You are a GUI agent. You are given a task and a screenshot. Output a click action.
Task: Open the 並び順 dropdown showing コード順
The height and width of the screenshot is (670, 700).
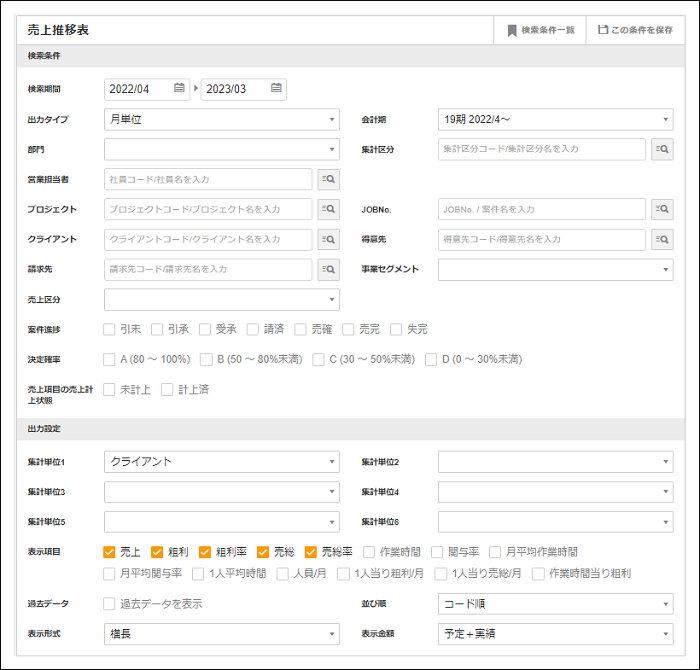555,603
